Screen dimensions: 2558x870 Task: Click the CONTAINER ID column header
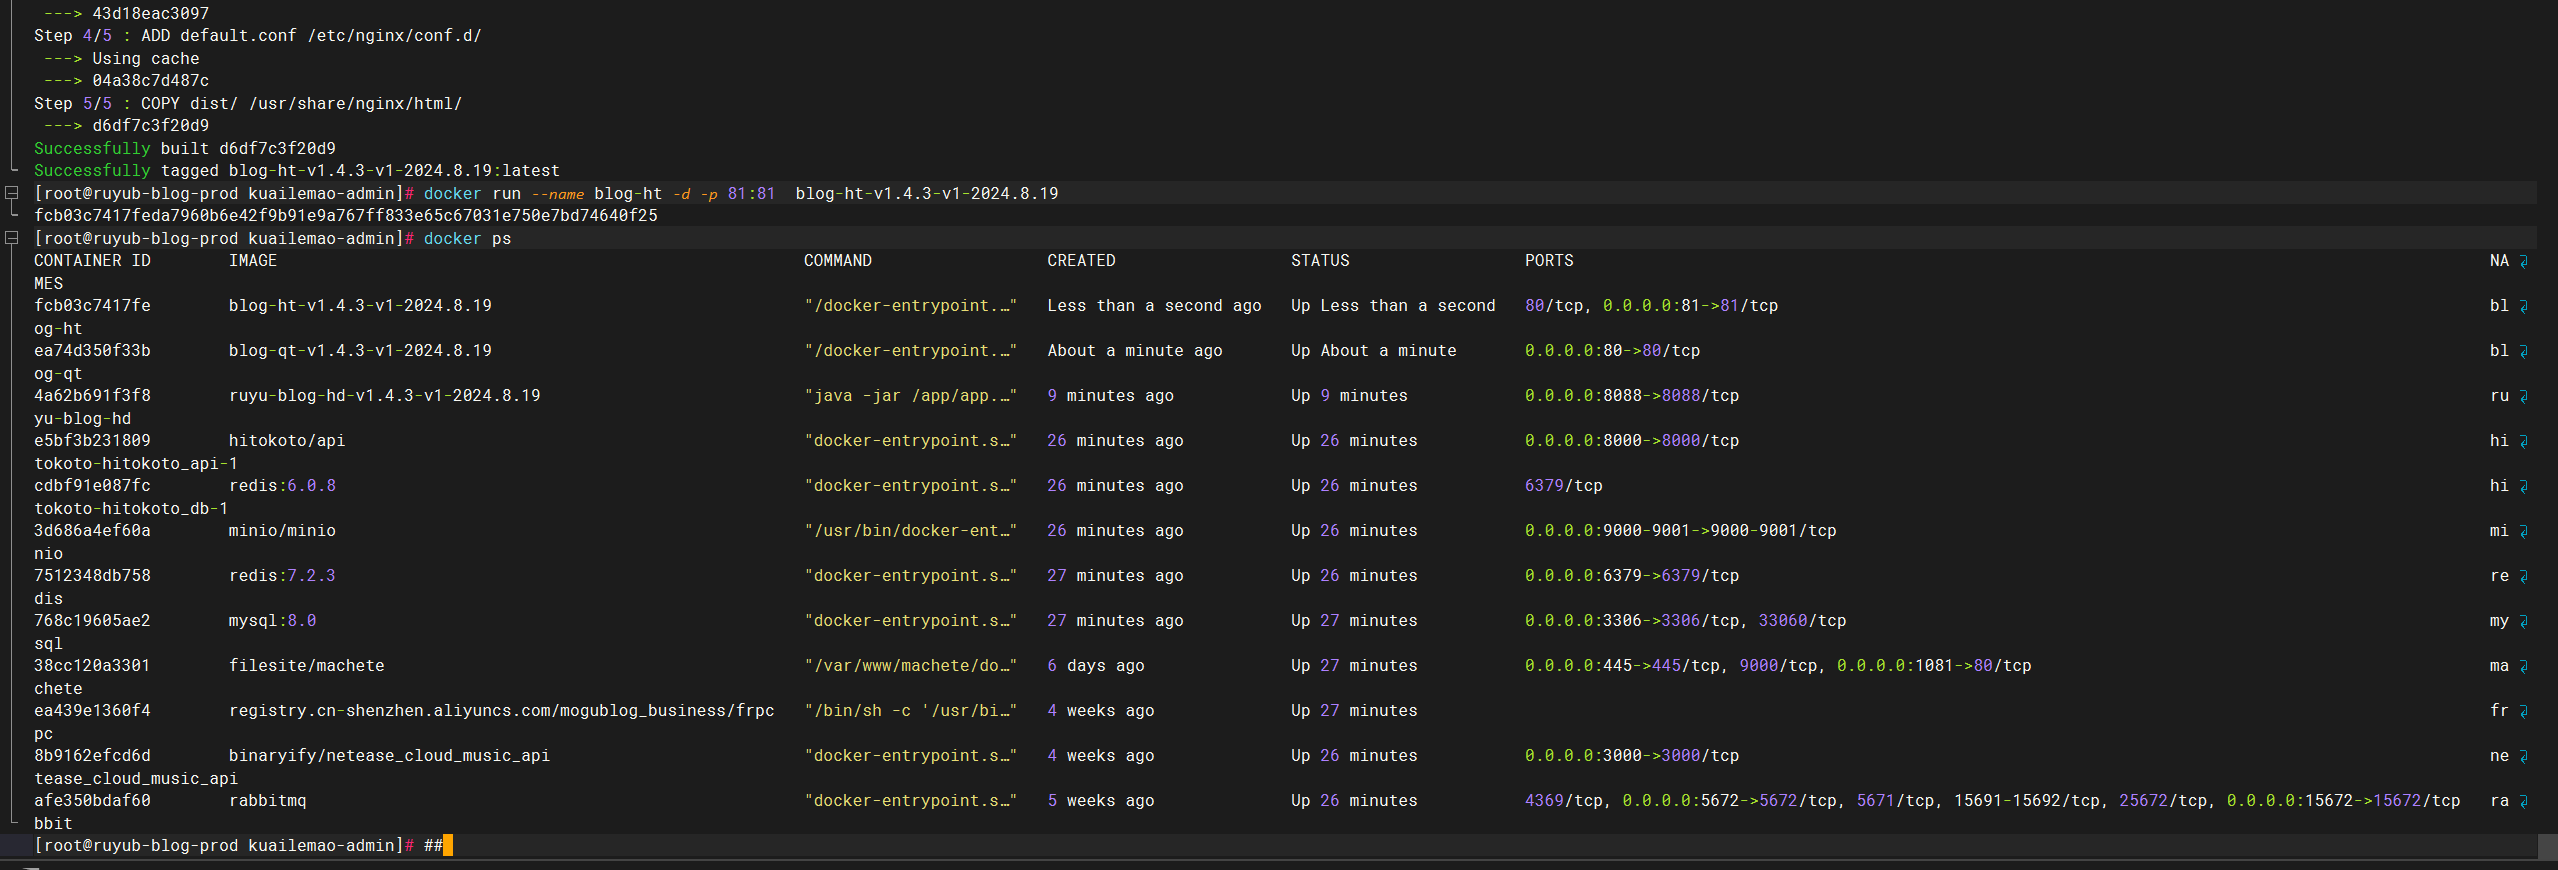(x=92, y=261)
